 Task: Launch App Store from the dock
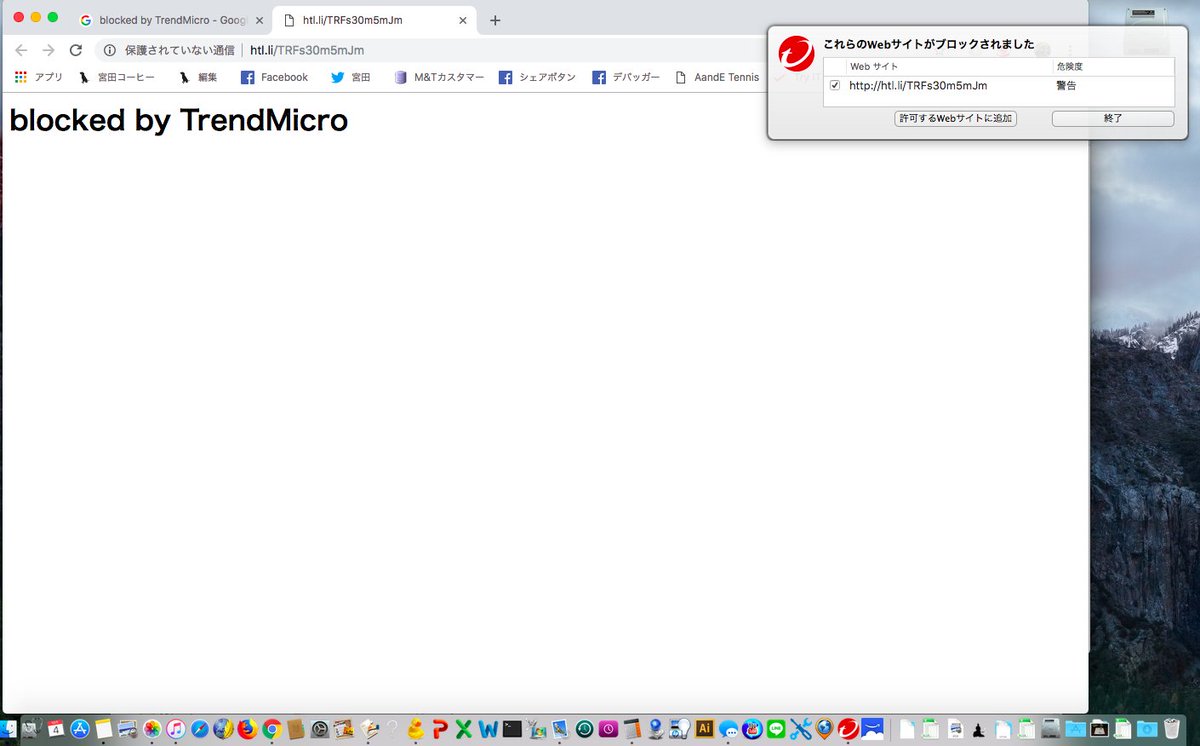click(x=80, y=729)
